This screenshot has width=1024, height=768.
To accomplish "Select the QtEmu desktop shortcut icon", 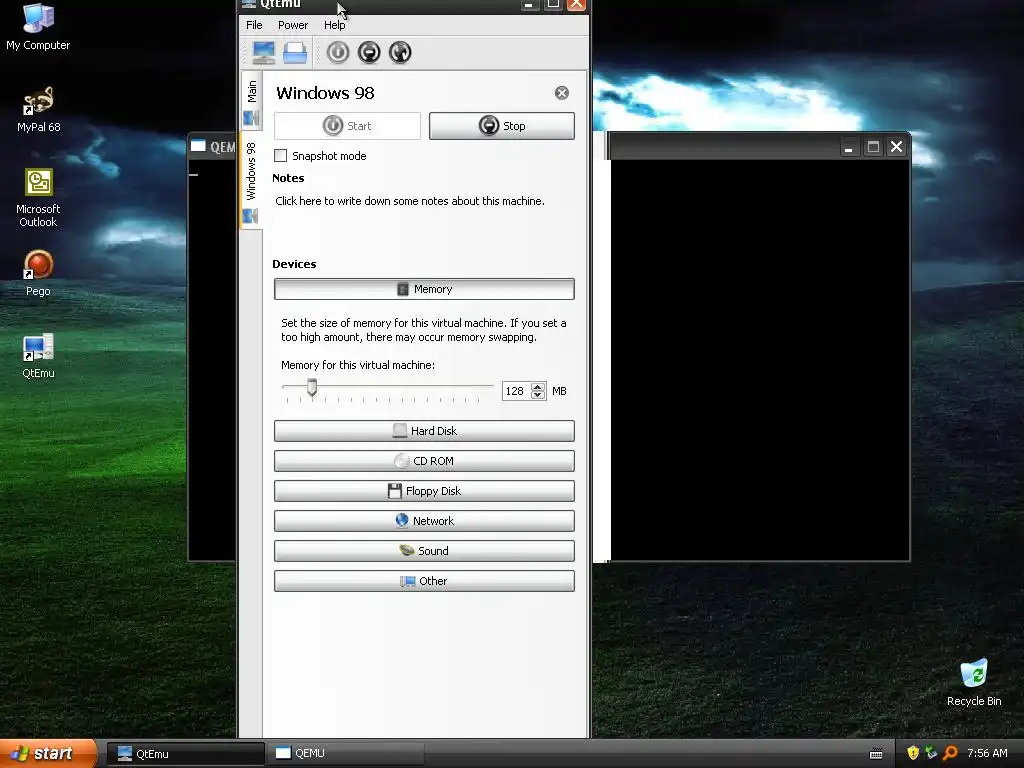I will [38, 356].
